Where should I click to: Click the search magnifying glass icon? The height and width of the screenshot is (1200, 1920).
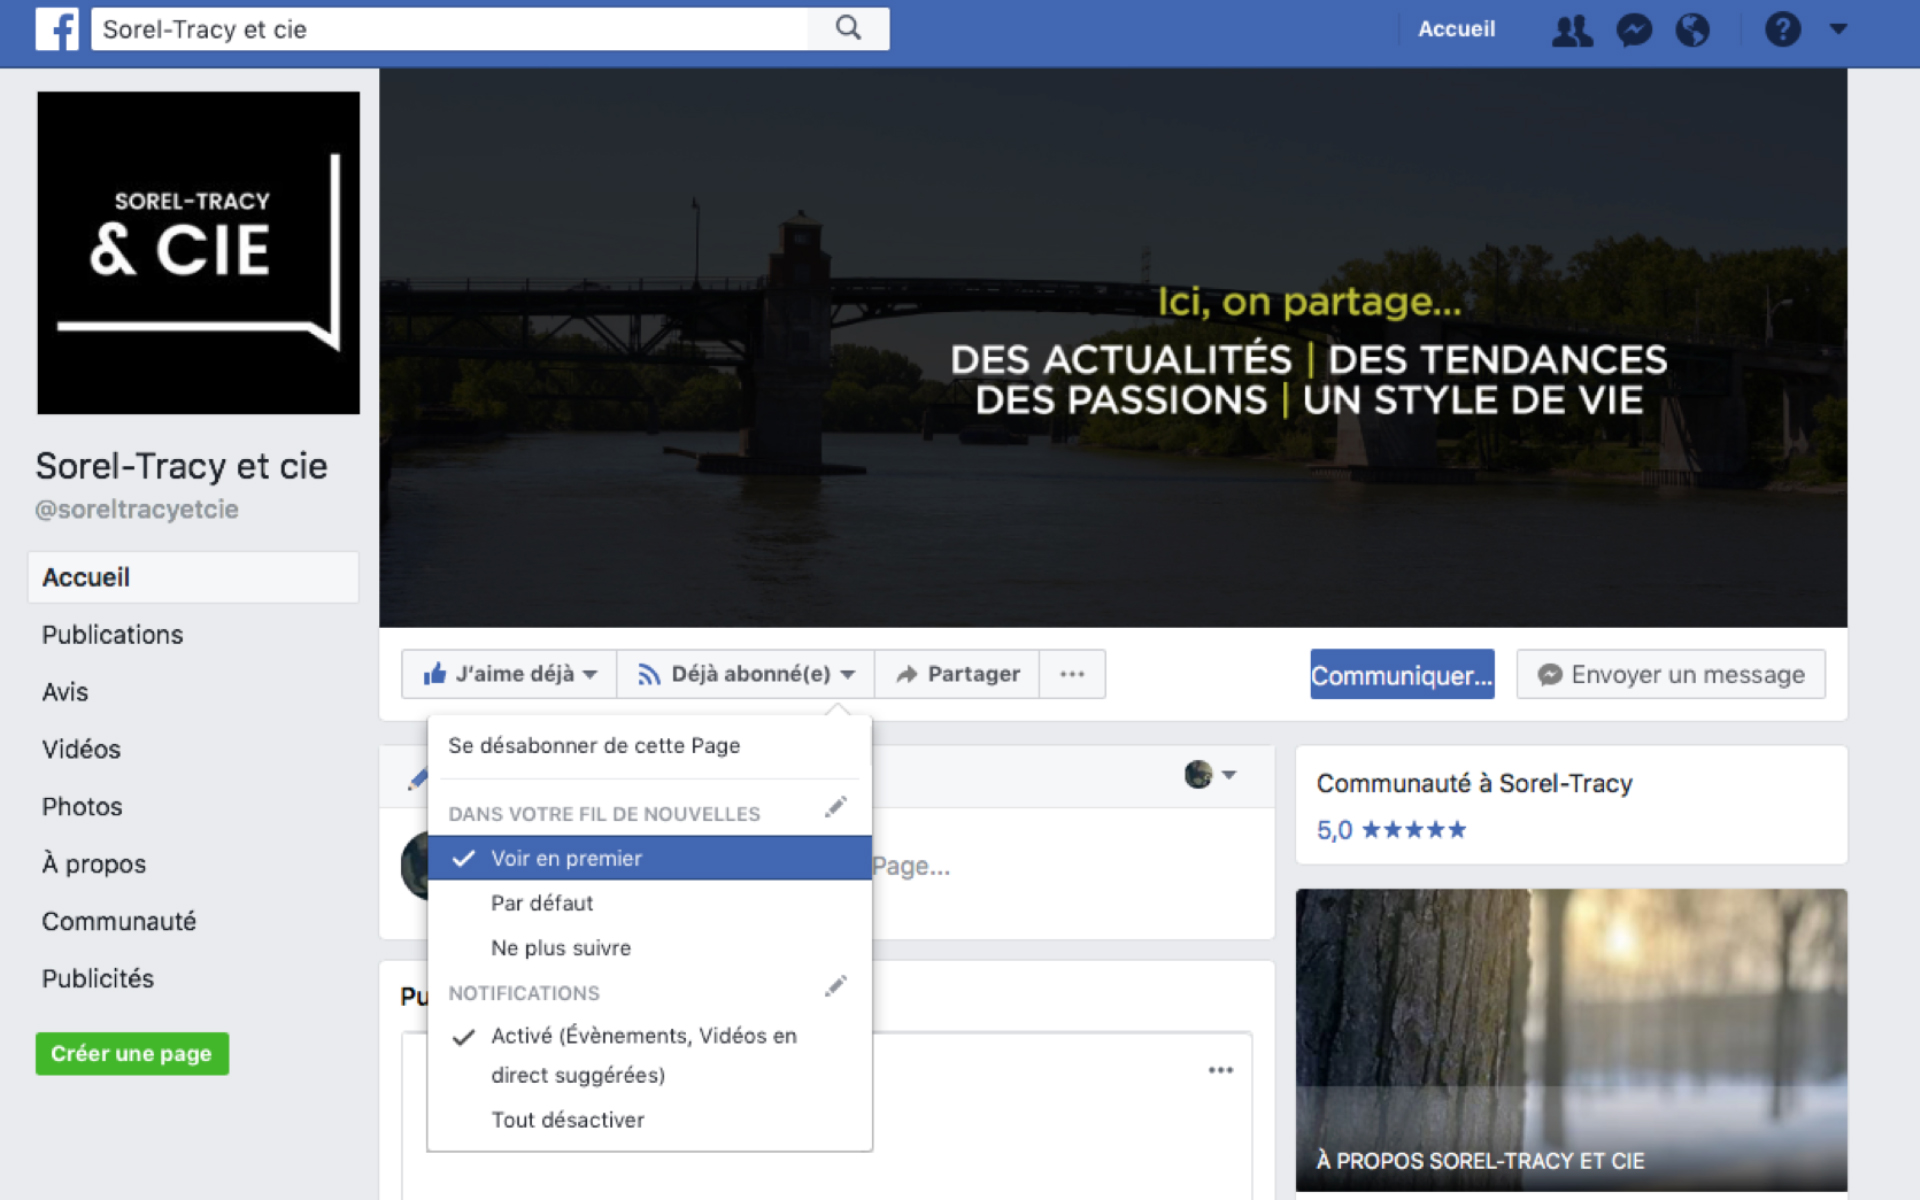click(848, 28)
